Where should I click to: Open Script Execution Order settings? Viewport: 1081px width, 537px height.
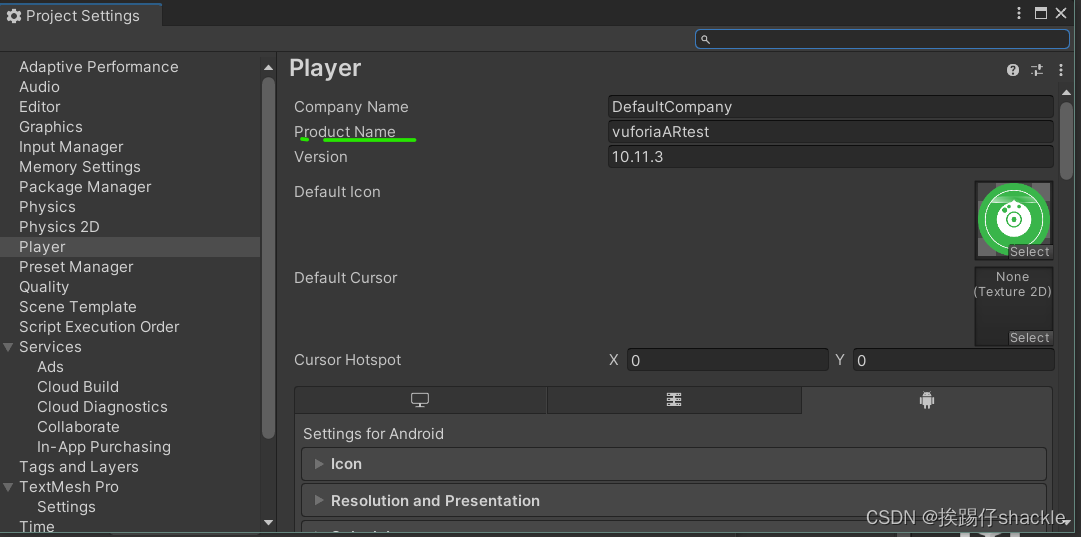click(x=99, y=327)
